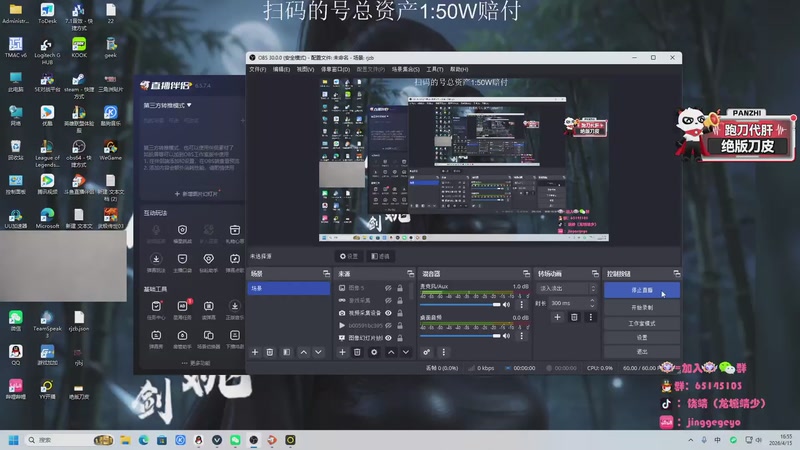Open 淡入淡出 transition type dropdown
This screenshot has height=450, width=800.
(566, 289)
